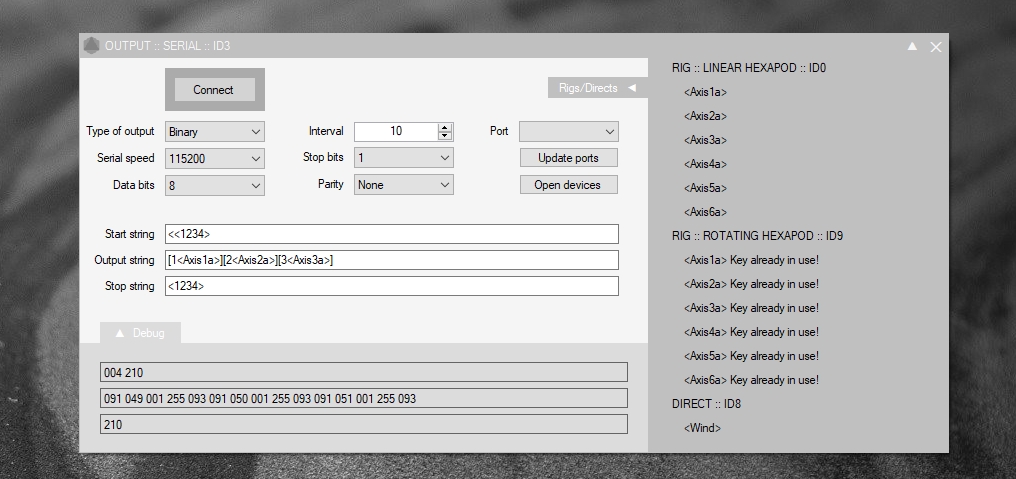Click the Serial speed label
The image size is (1016, 479).
coord(126,158)
